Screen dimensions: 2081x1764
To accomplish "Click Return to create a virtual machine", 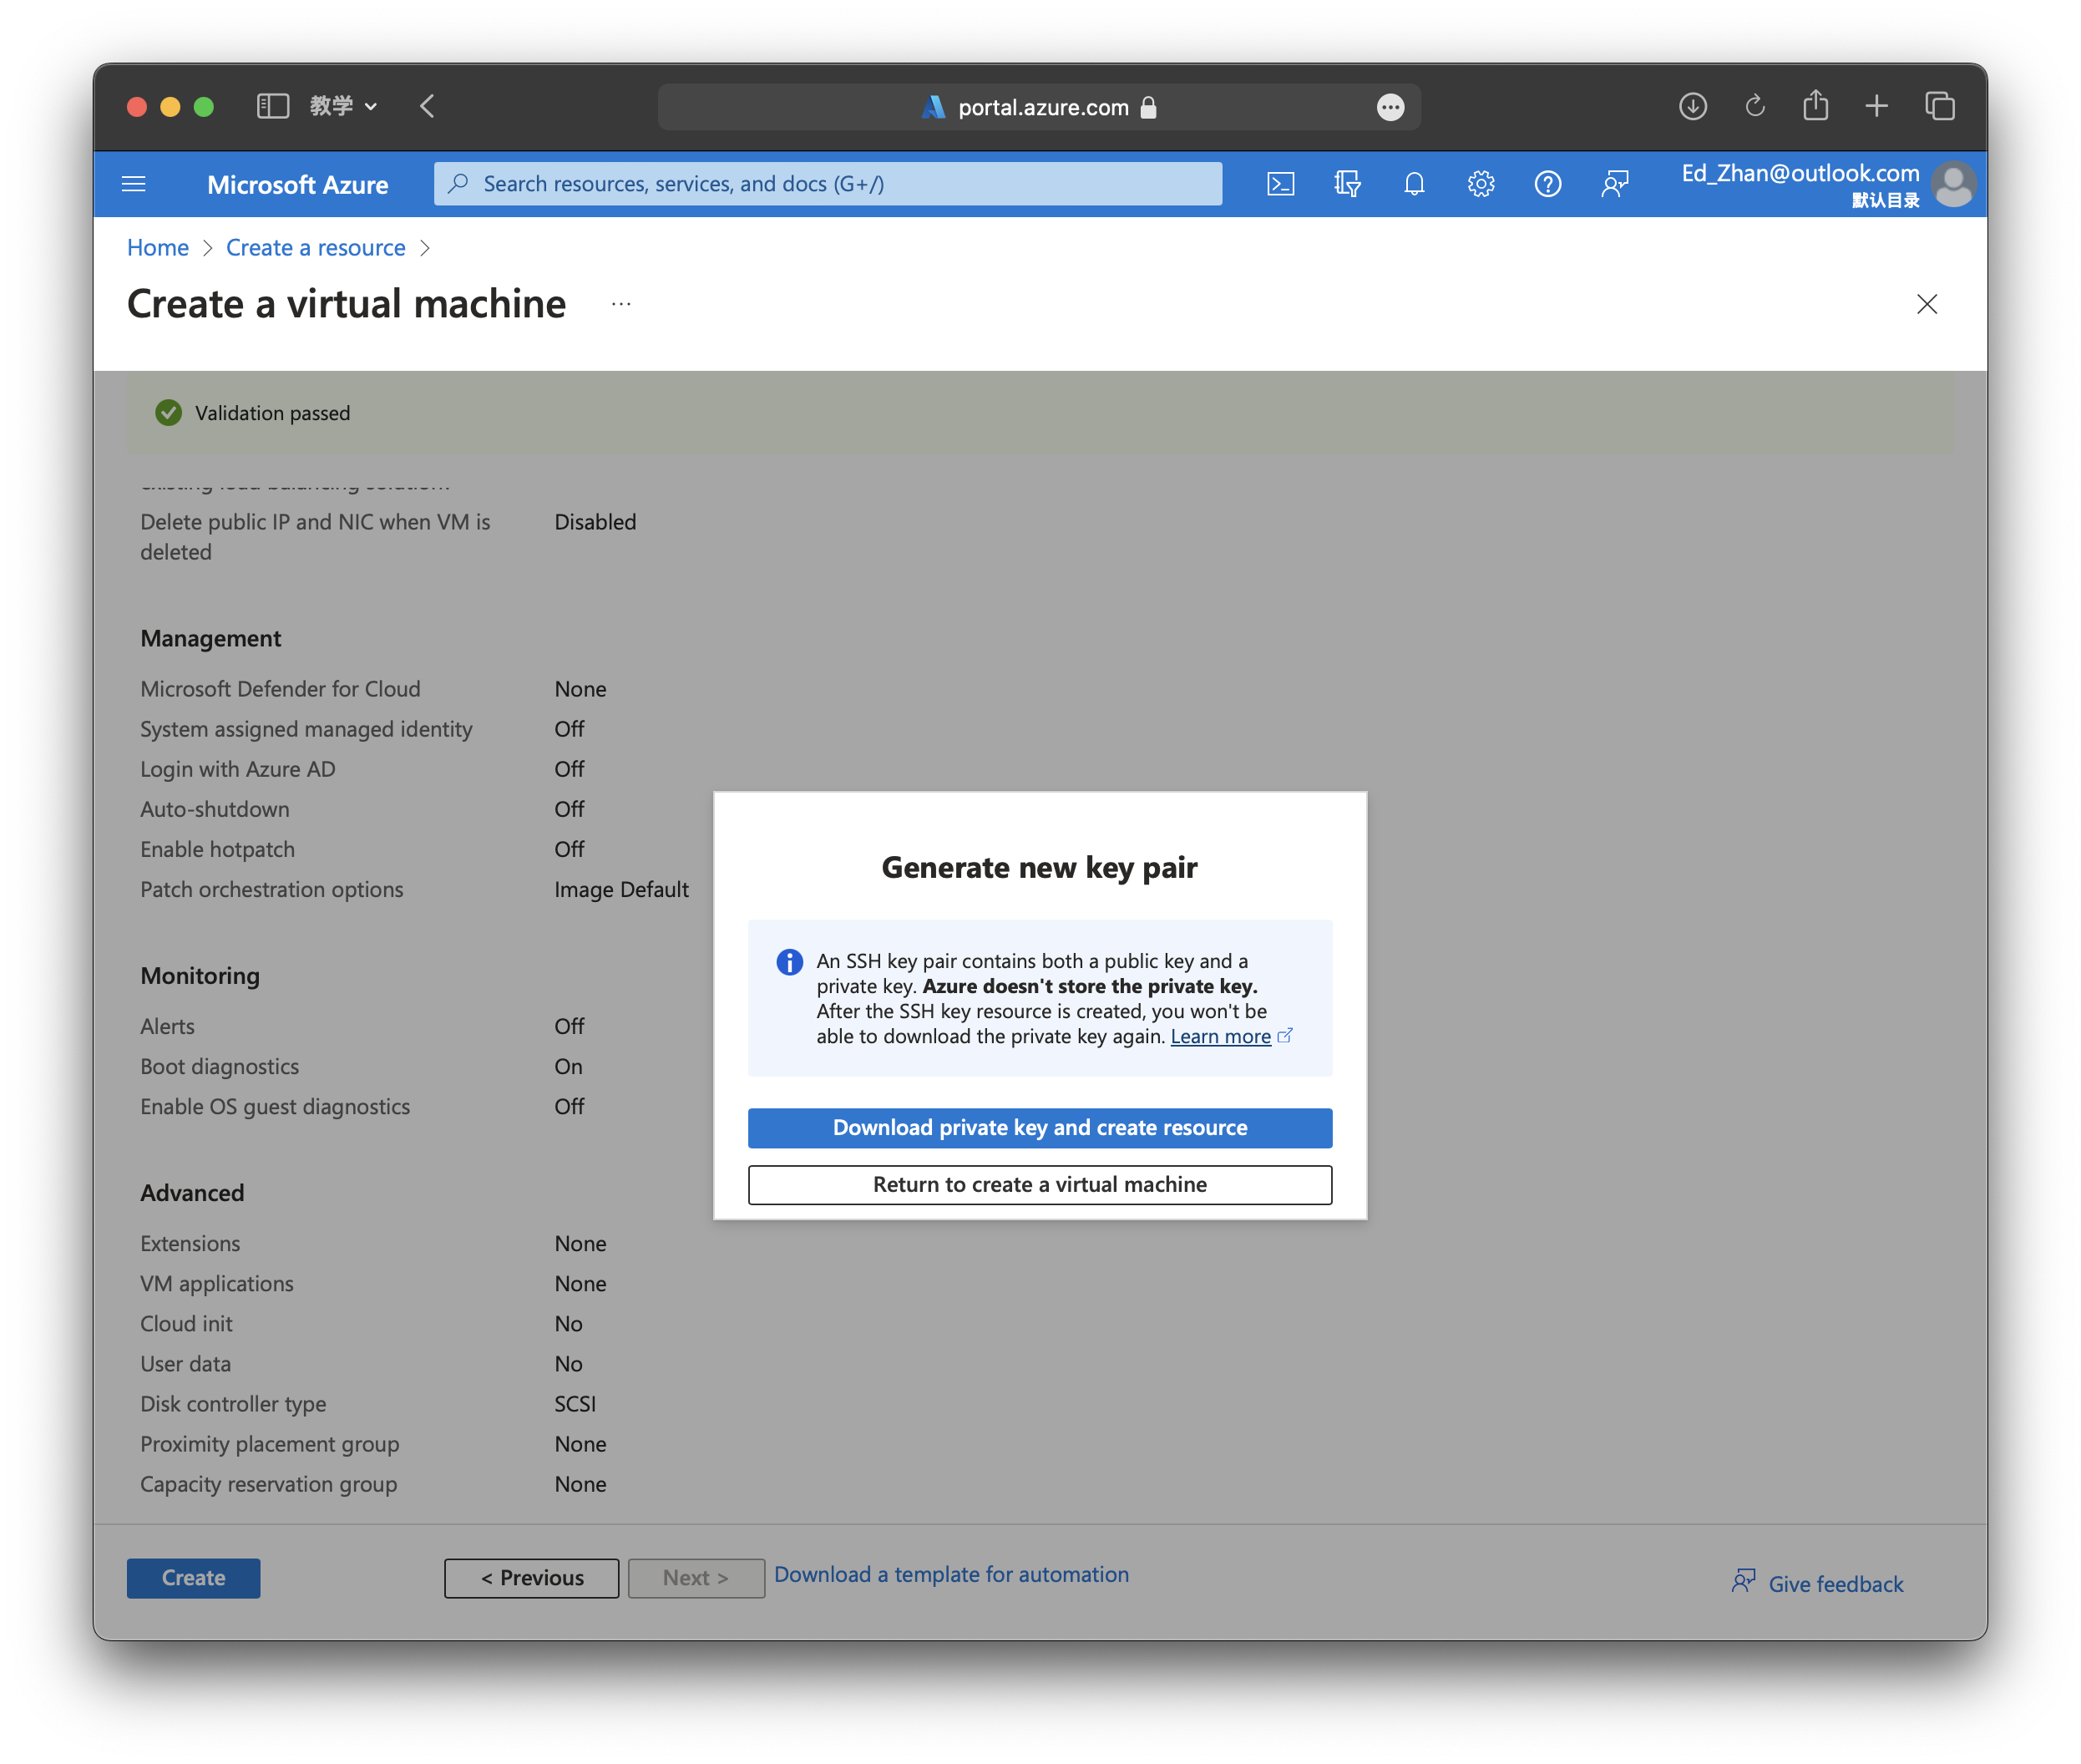I will 1040,1185.
